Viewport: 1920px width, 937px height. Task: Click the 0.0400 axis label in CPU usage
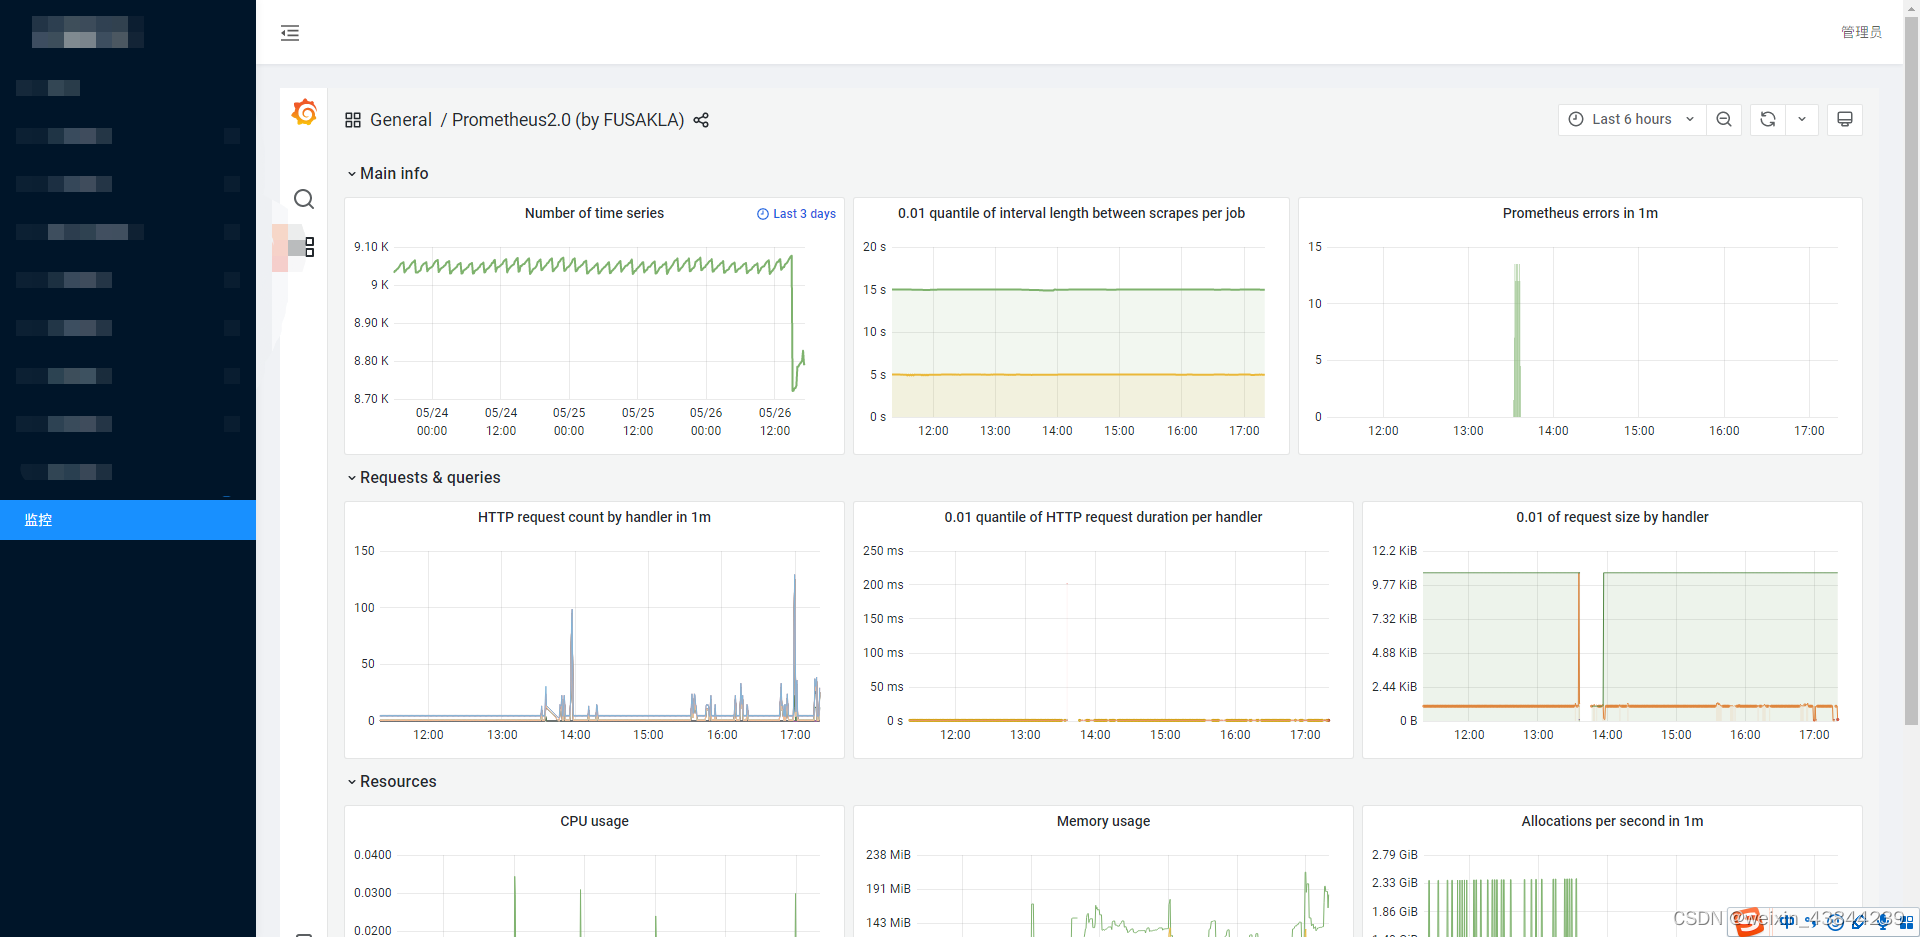point(373,855)
